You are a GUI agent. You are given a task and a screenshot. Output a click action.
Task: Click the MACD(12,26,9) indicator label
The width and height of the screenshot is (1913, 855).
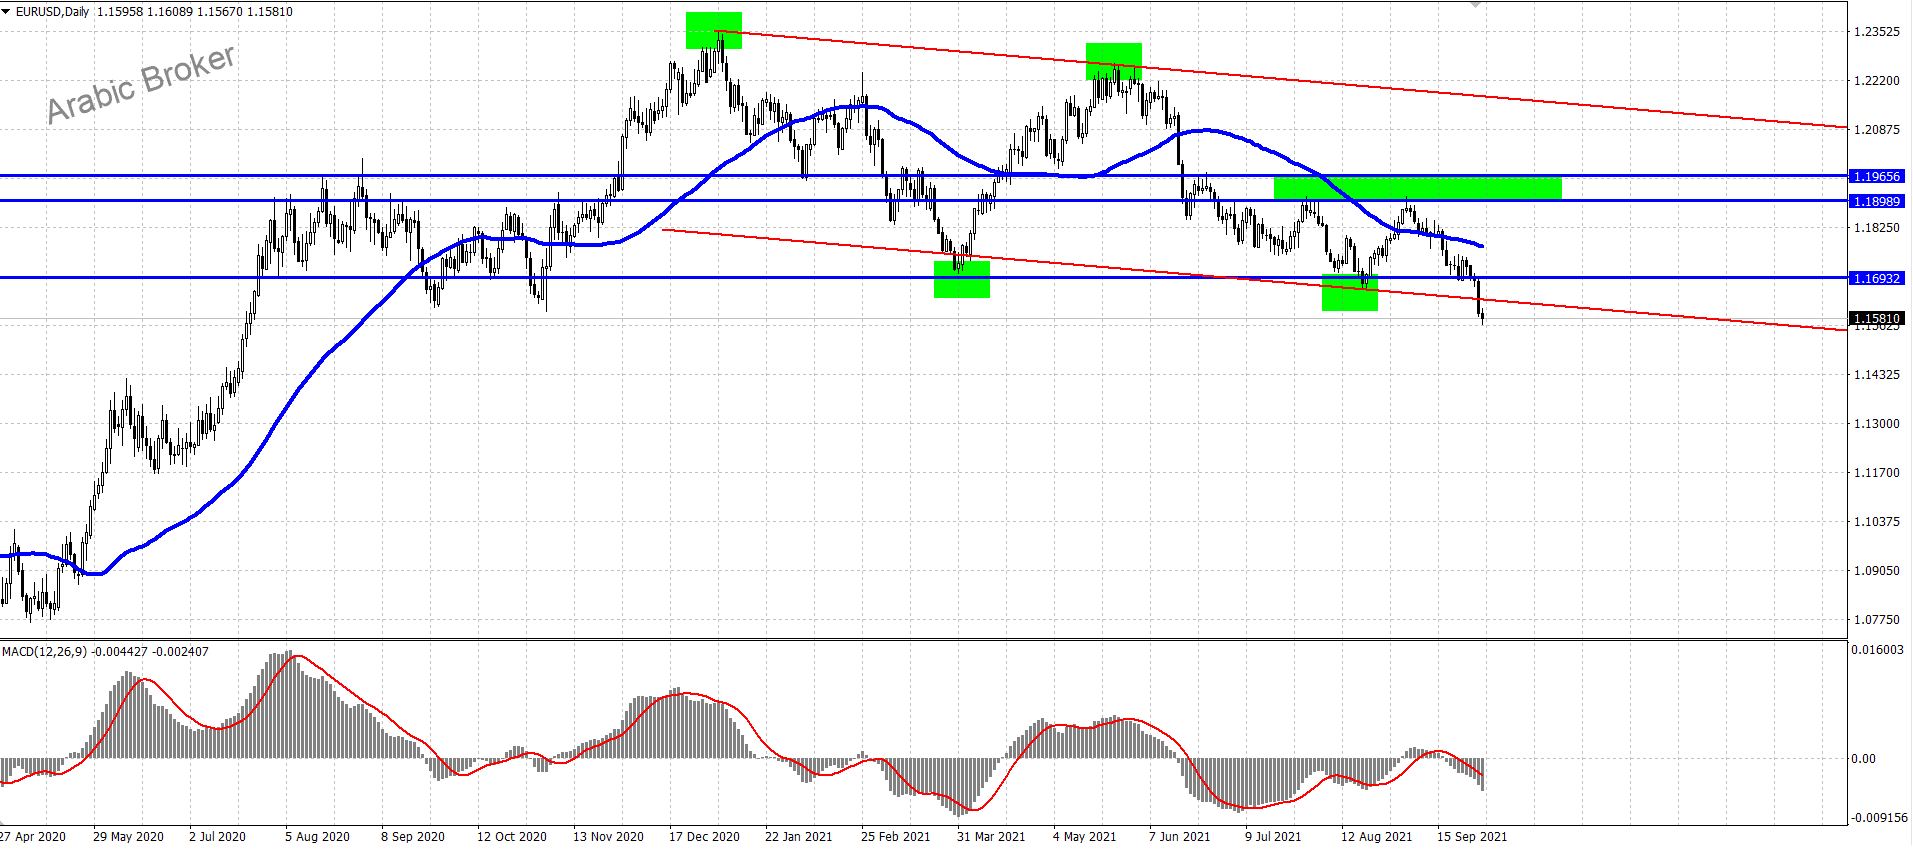point(45,651)
